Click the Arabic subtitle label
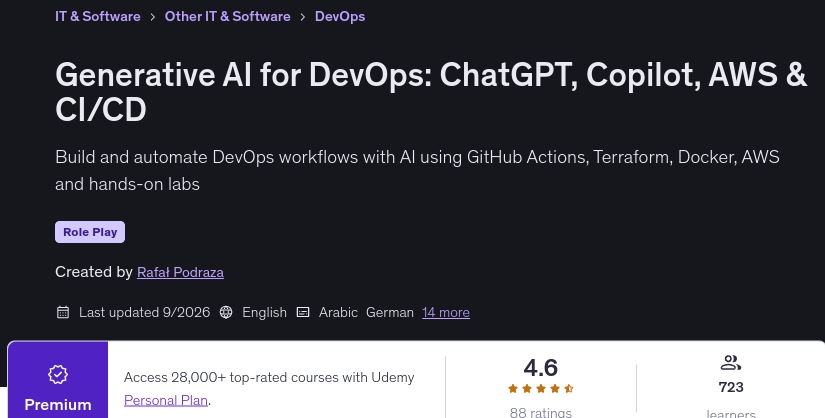The image size is (825, 418). [x=338, y=312]
